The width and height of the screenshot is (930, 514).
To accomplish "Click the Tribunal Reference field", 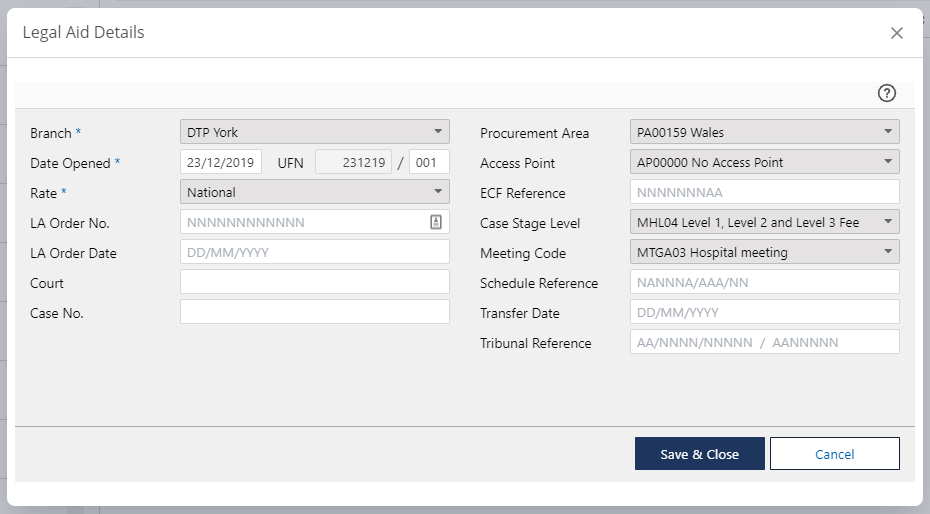I will pos(764,342).
